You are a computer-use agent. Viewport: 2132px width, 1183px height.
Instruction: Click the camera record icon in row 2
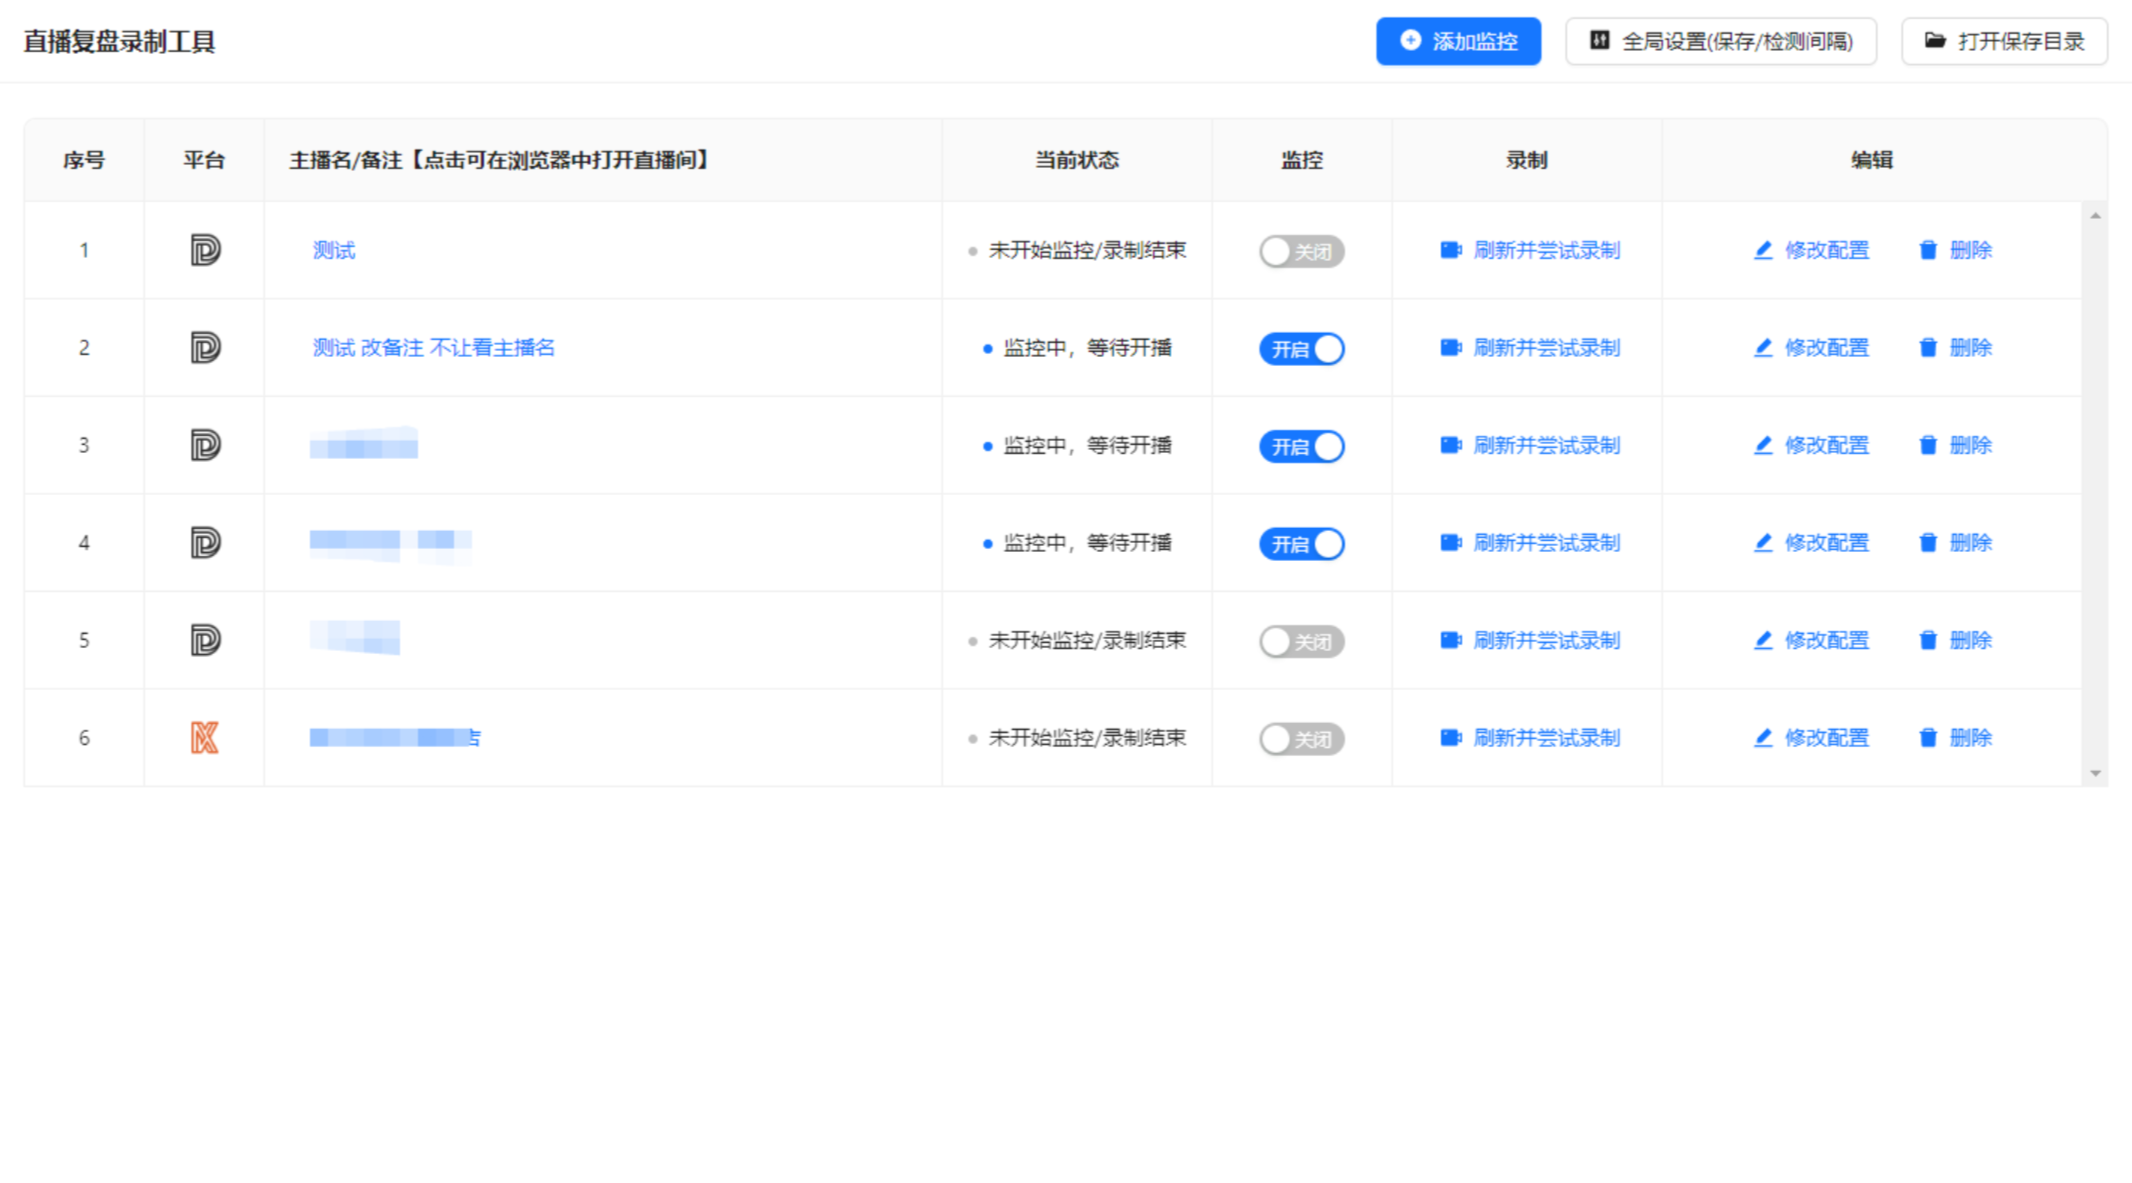(1450, 348)
